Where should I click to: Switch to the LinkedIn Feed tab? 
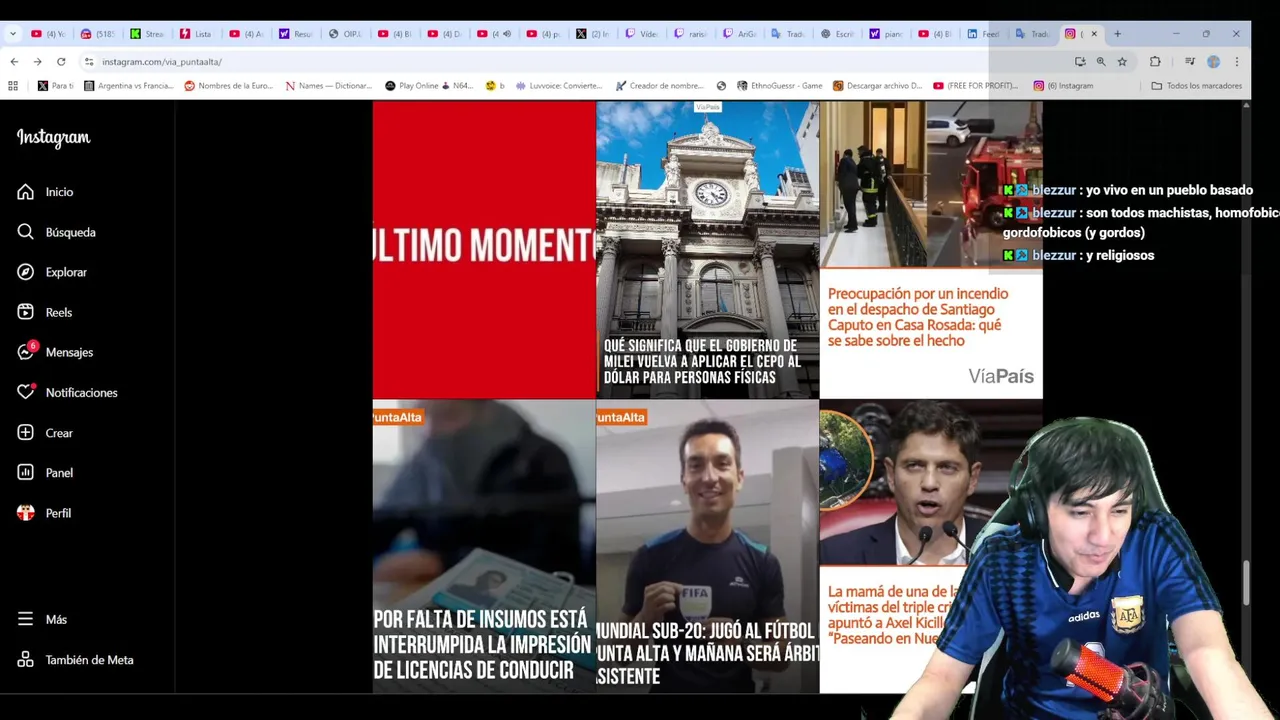(x=984, y=34)
